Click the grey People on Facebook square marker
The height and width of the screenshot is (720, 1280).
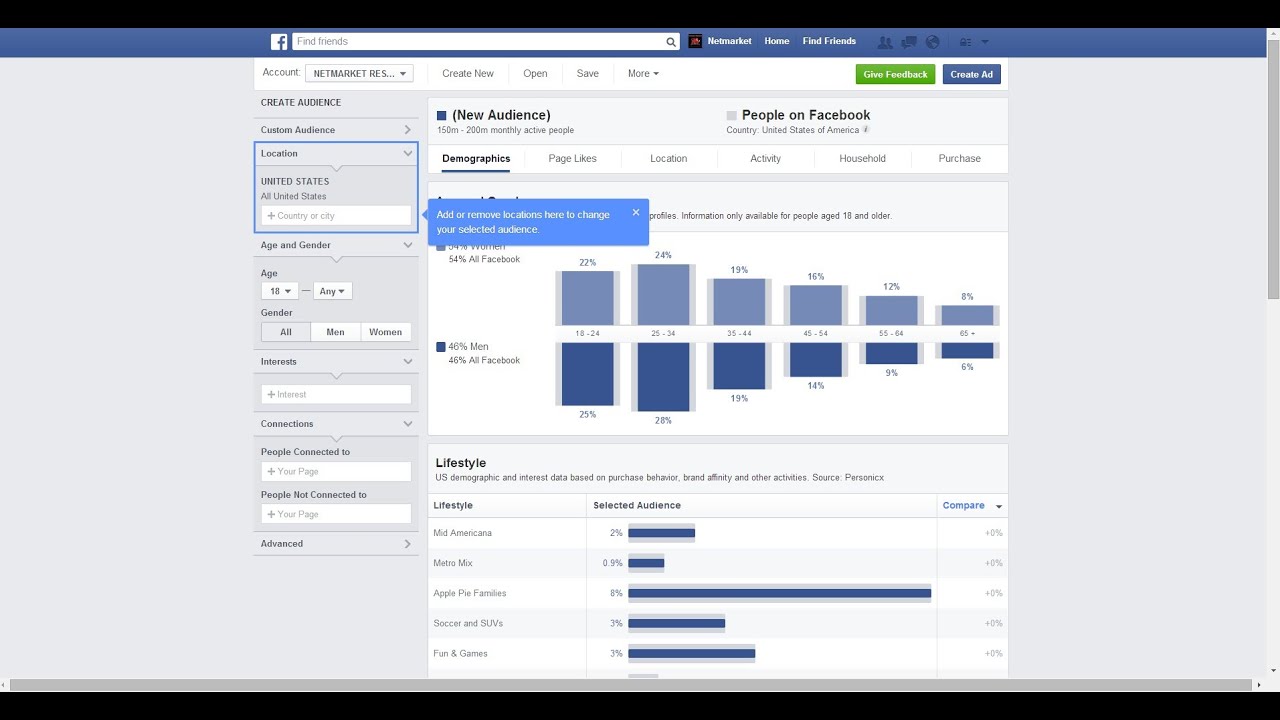pos(732,116)
